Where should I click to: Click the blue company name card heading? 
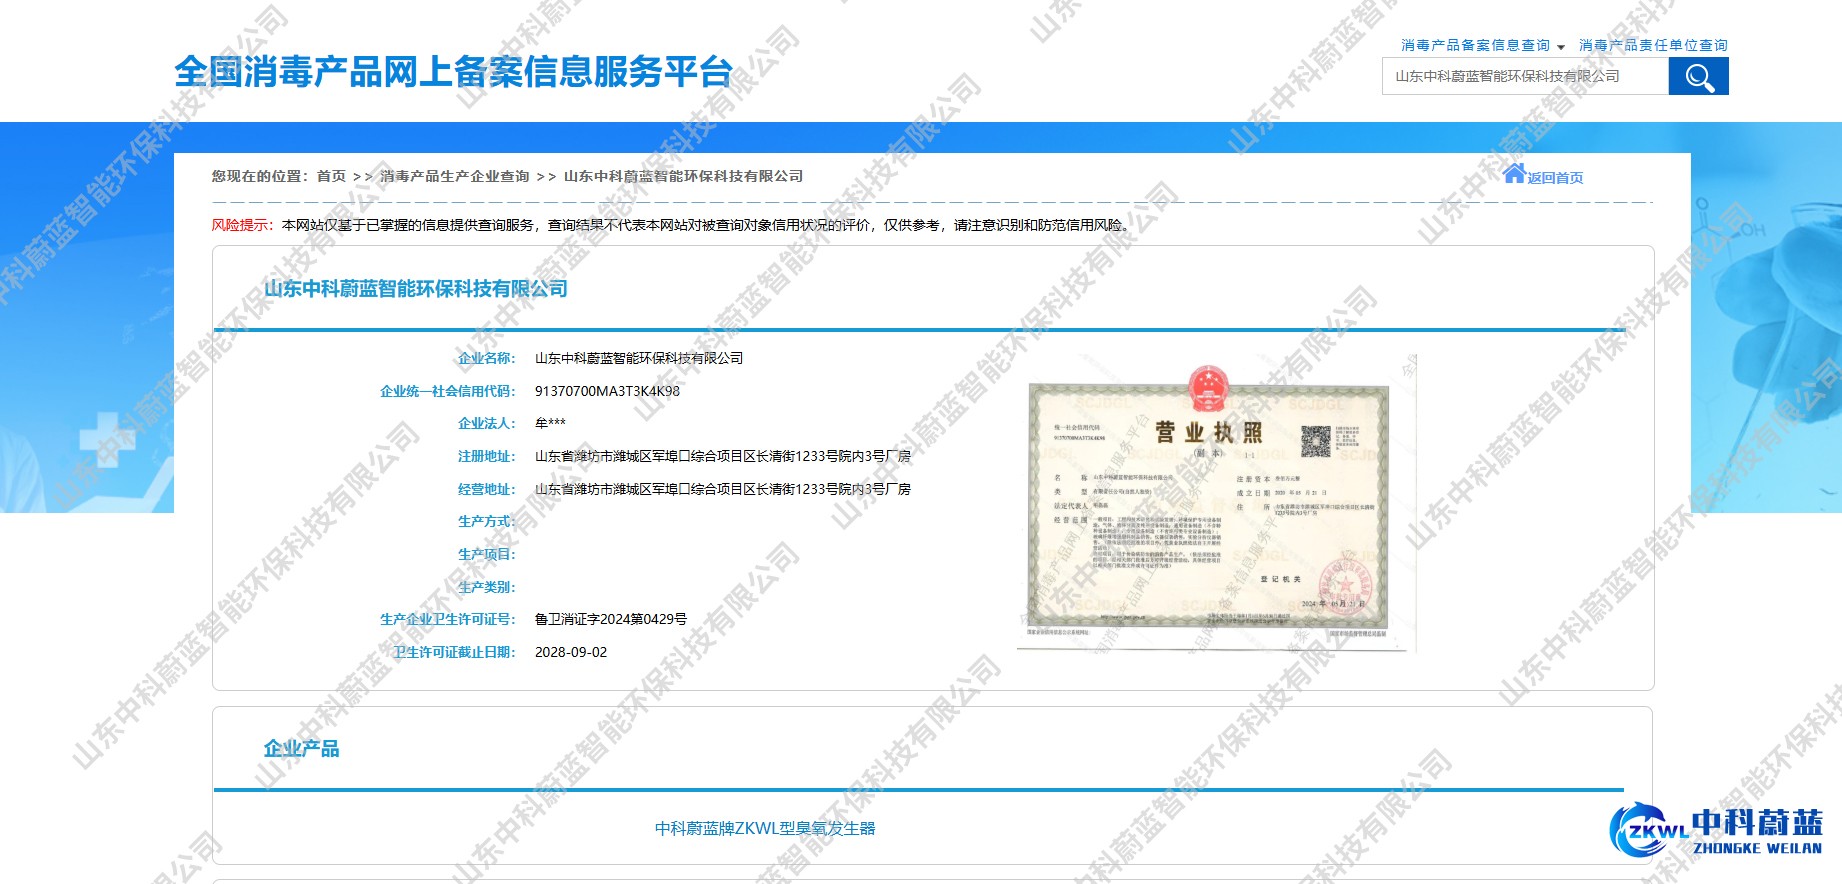416,289
